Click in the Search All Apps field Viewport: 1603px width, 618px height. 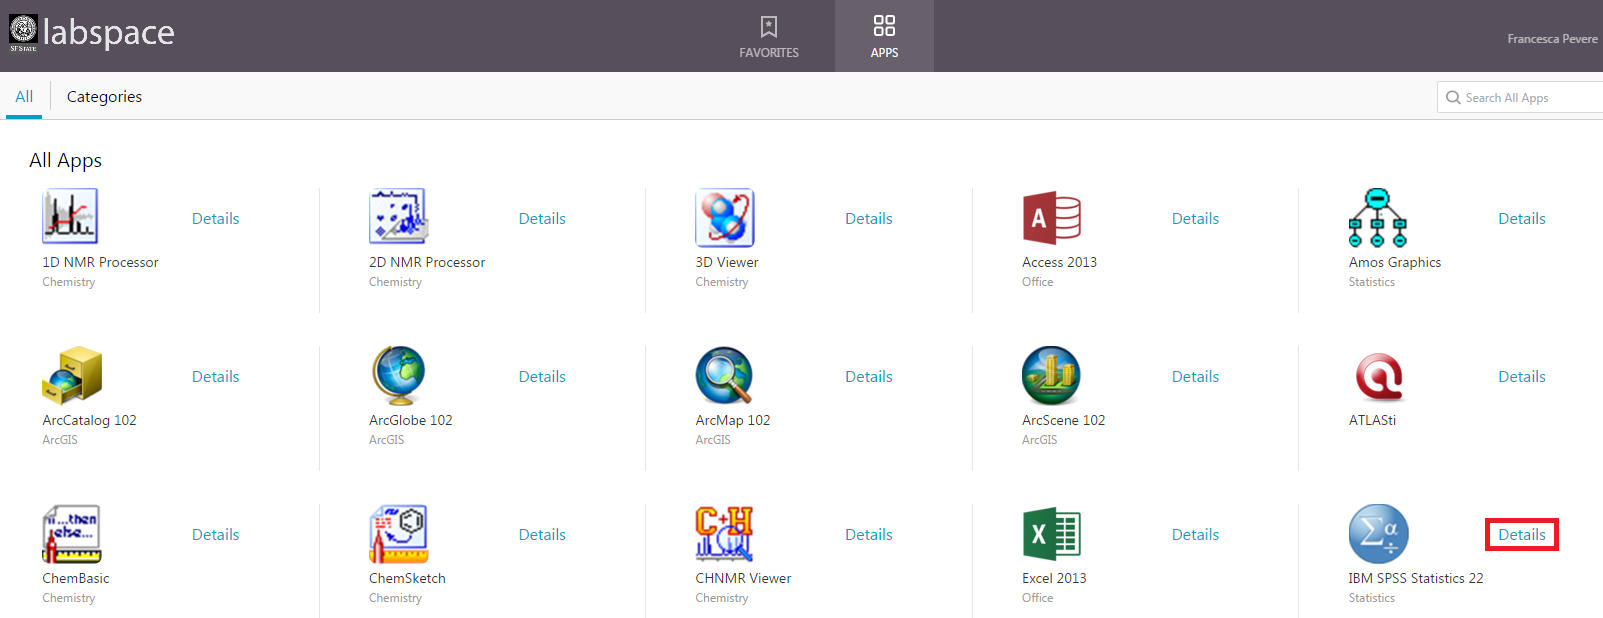coord(1521,97)
